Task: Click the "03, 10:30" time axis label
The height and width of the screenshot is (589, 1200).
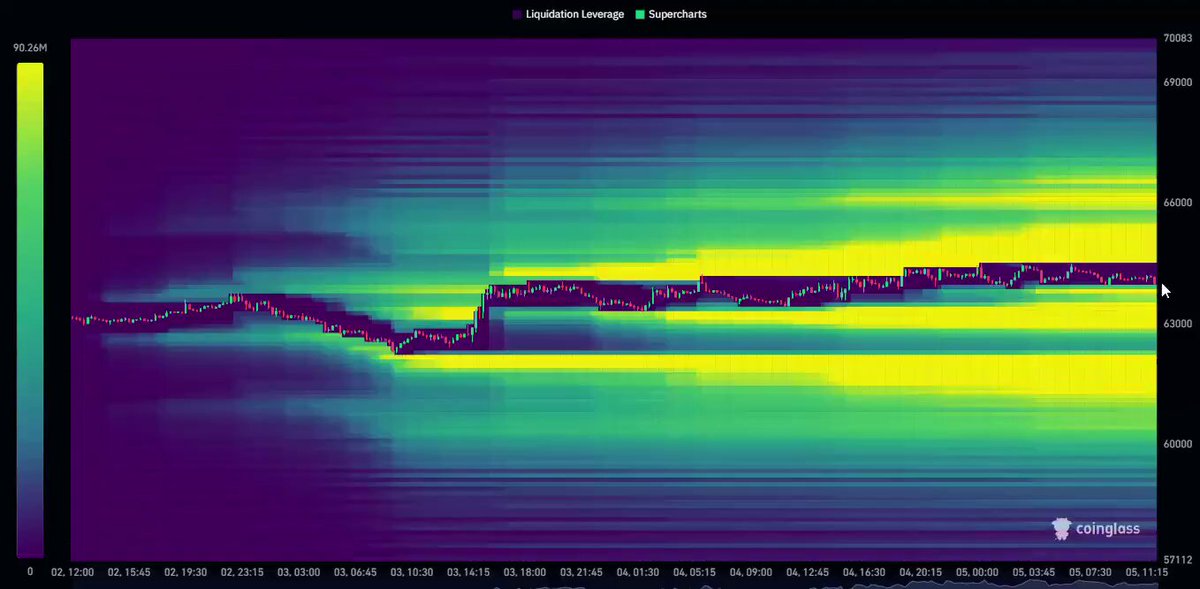Action: (411, 573)
